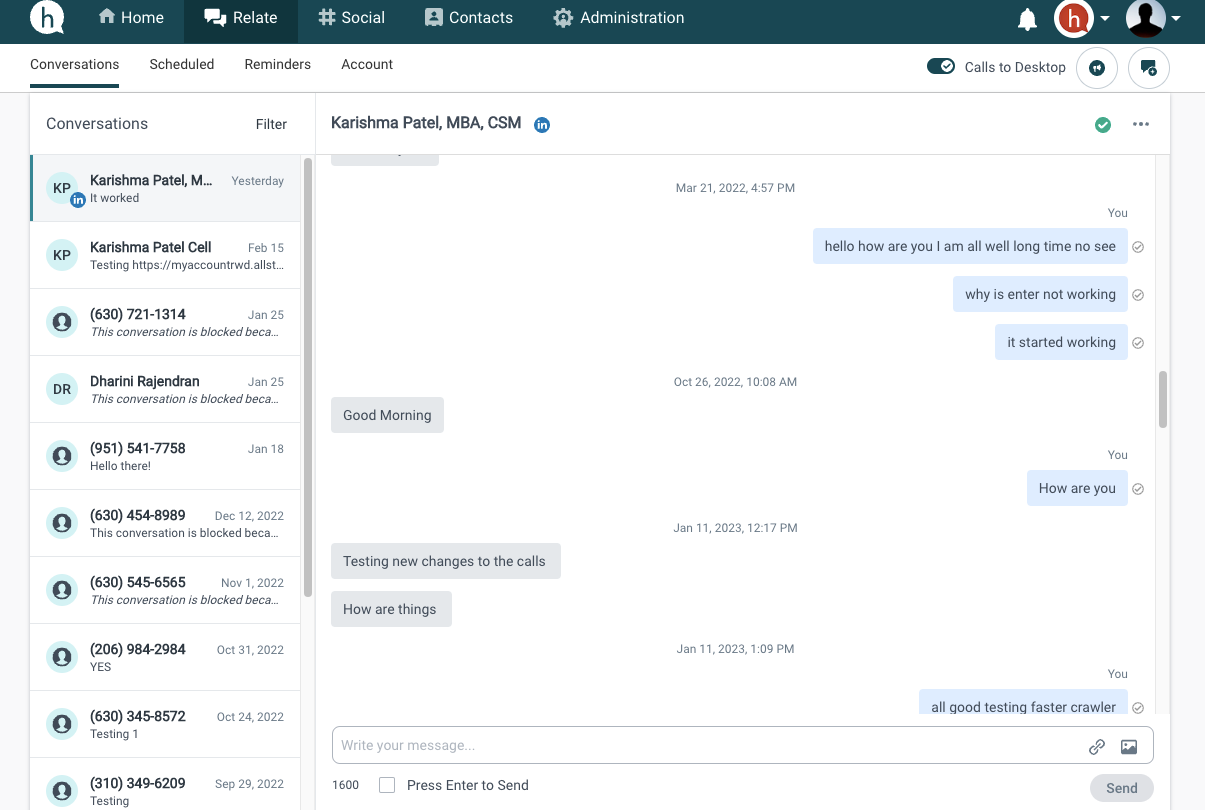Insert an image with the picture icon

click(1129, 746)
